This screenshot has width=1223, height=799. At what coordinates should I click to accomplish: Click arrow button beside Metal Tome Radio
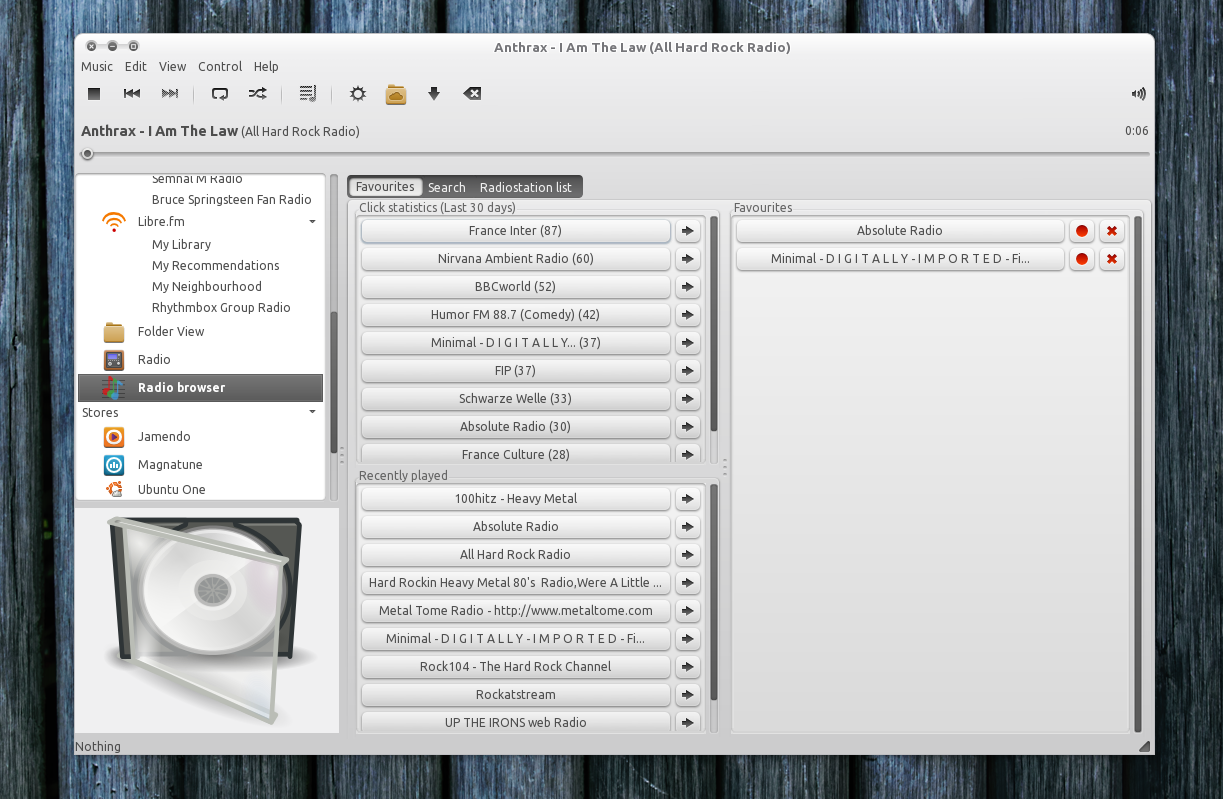pyautogui.click(x=687, y=611)
